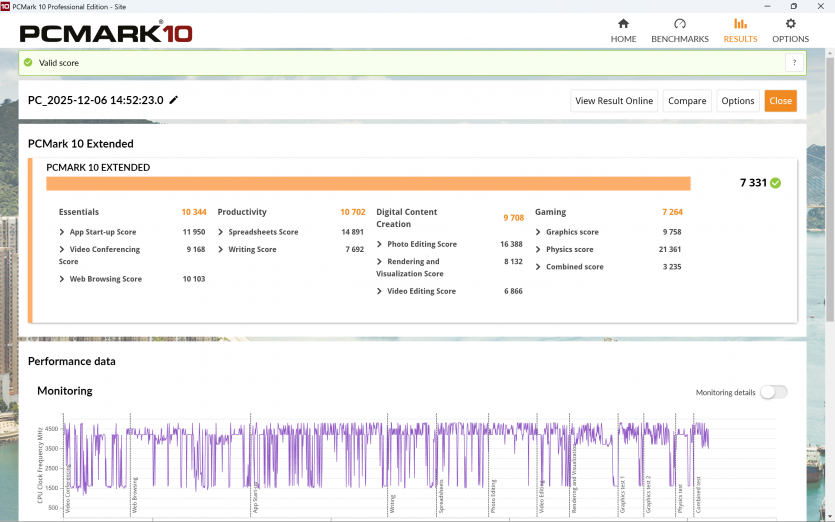Open the result Options button

click(x=737, y=101)
